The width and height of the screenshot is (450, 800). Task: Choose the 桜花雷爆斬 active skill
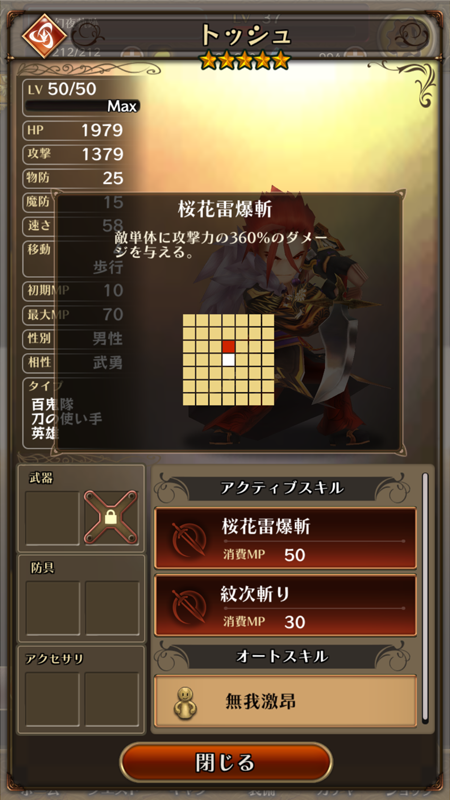pos(286,538)
